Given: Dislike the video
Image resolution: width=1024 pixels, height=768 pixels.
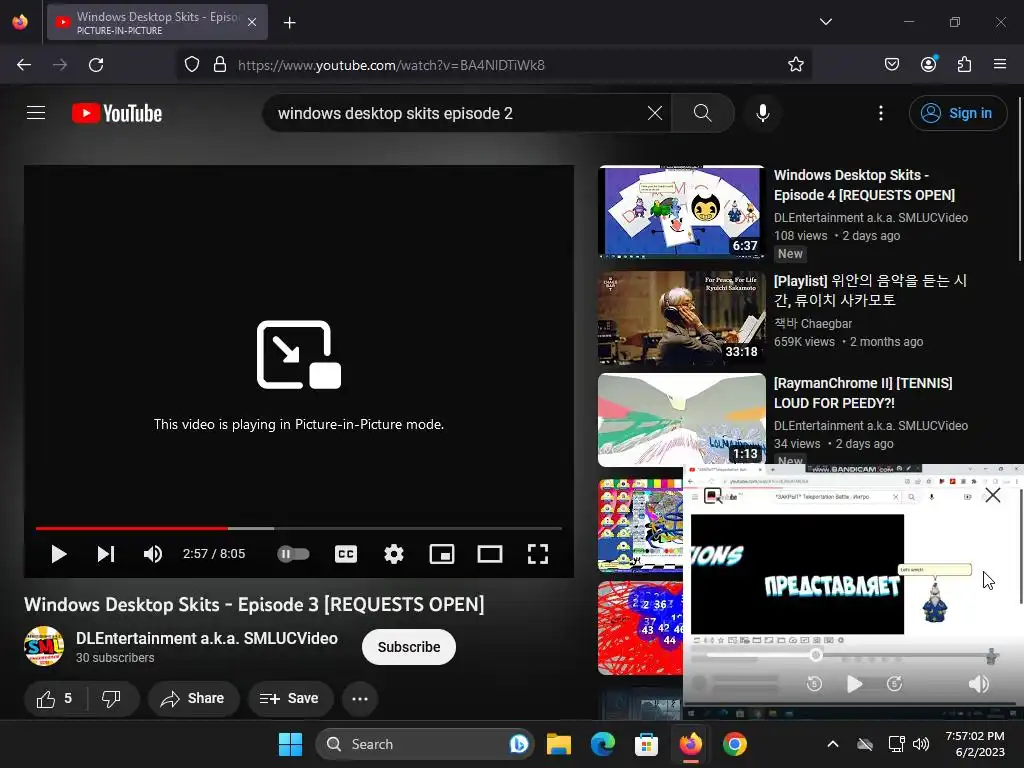Looking at the screenshot, I should coord(112,699).
